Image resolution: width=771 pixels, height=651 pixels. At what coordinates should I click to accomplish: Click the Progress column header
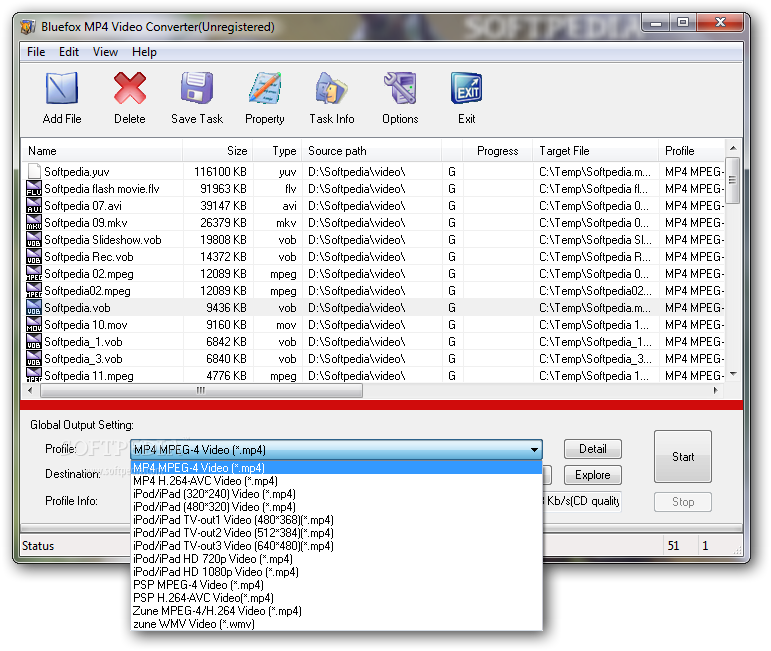pyautogui.click(x=497, y=151)
